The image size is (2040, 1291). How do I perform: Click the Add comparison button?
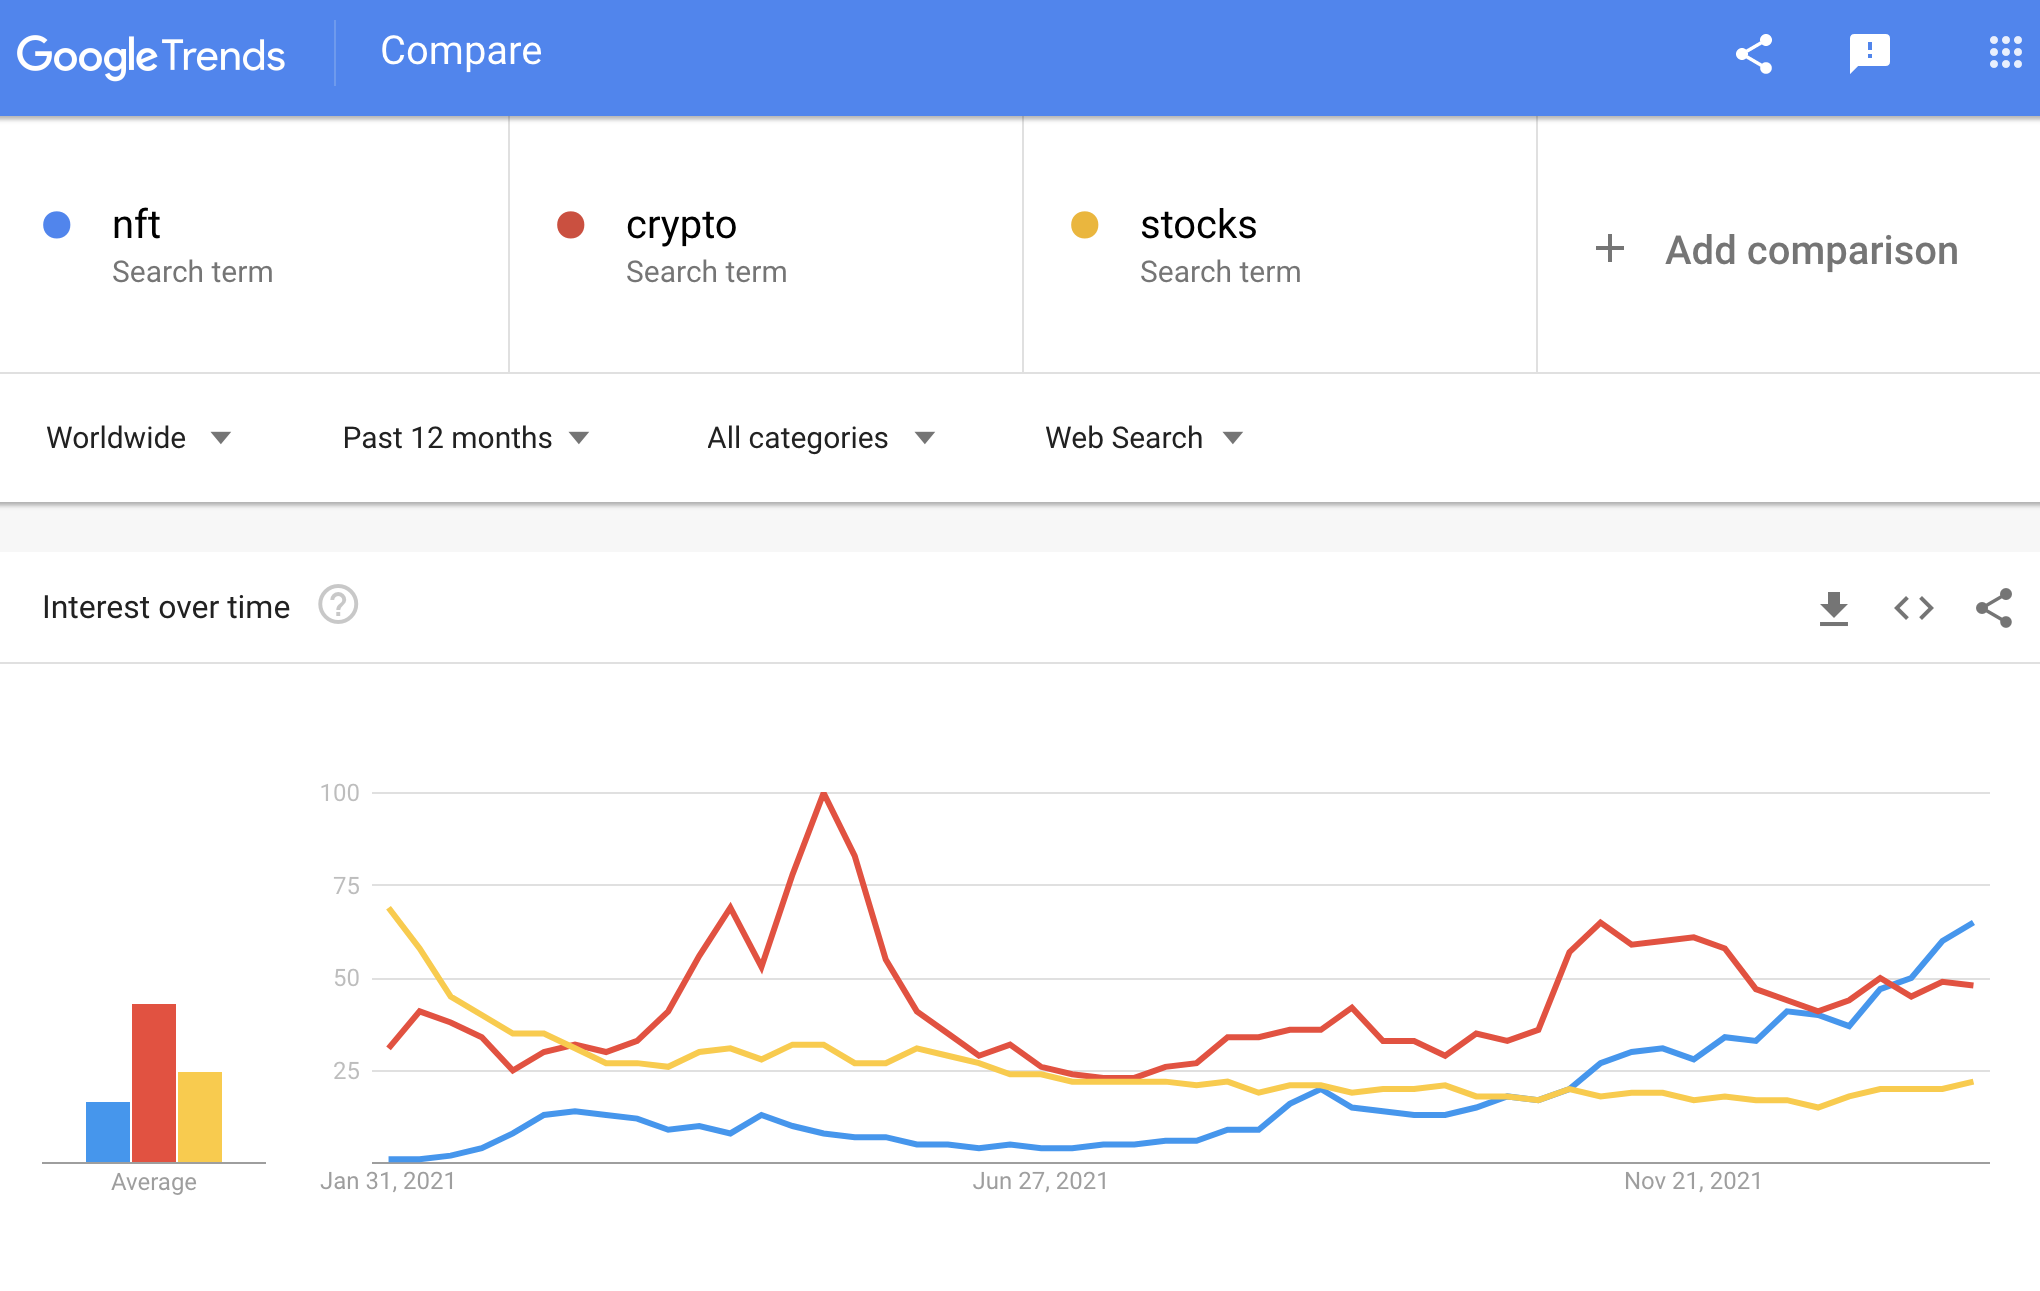1810,250
